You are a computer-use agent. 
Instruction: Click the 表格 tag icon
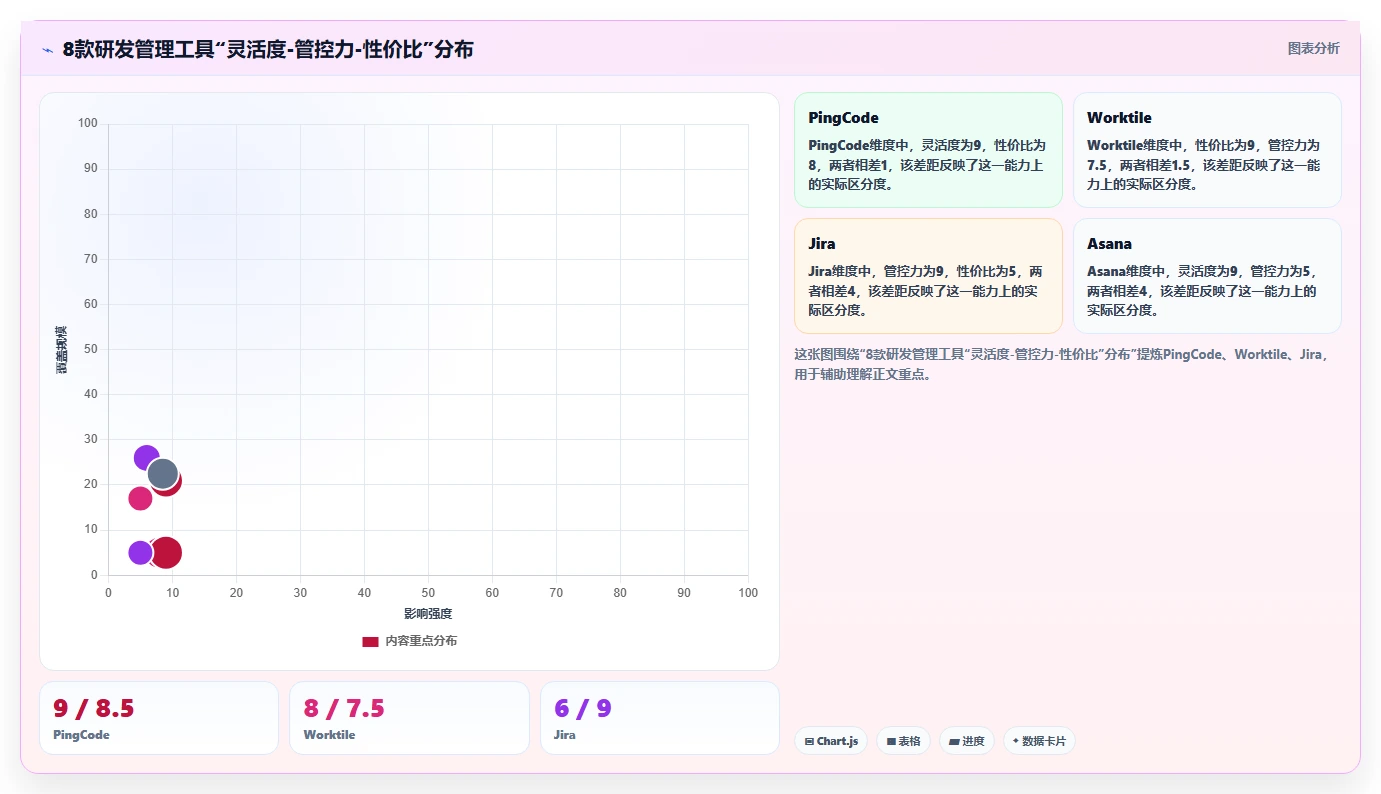pyautogui.click(x=891, y=742)
